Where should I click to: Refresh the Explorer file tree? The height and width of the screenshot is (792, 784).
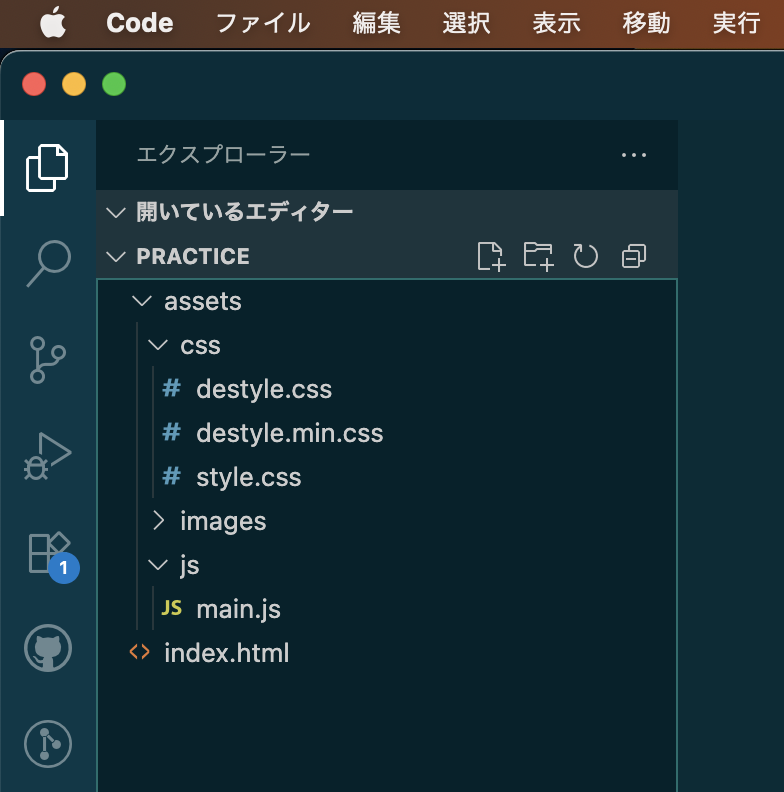pos(585,257)
